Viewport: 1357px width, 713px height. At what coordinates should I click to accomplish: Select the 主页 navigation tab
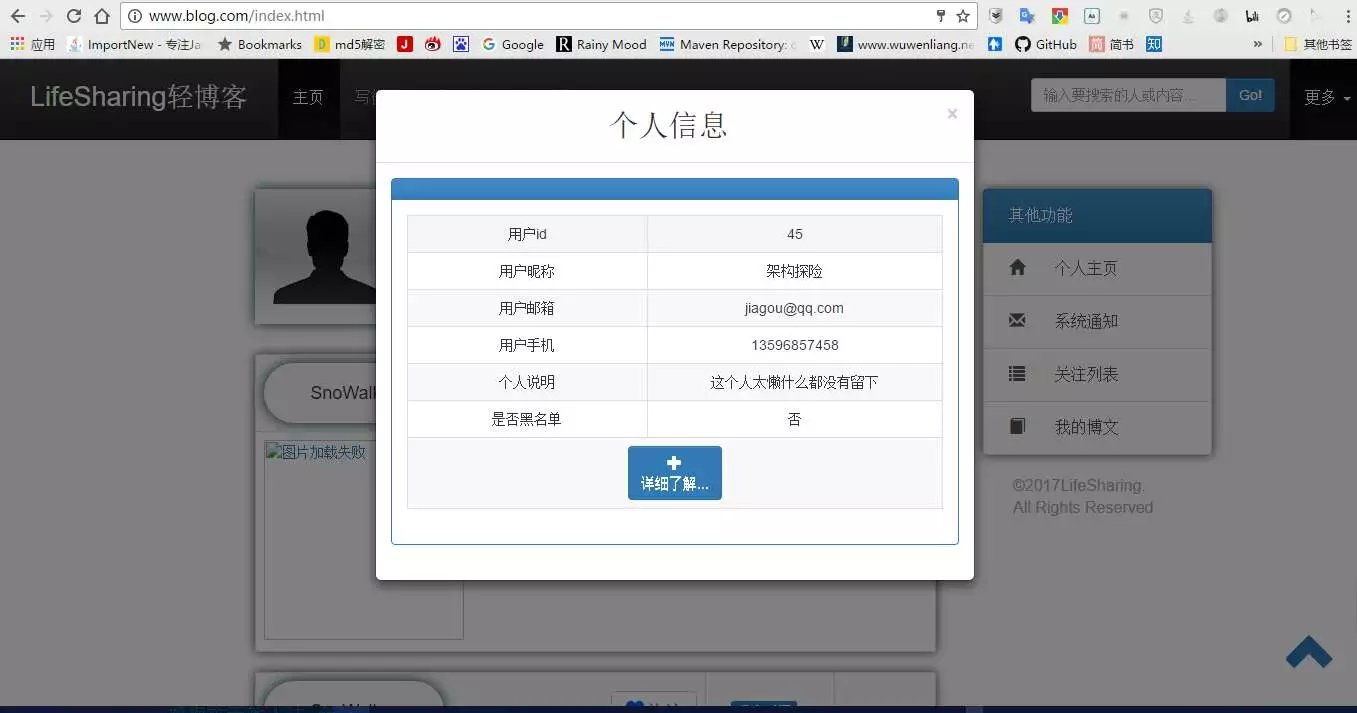308,97
